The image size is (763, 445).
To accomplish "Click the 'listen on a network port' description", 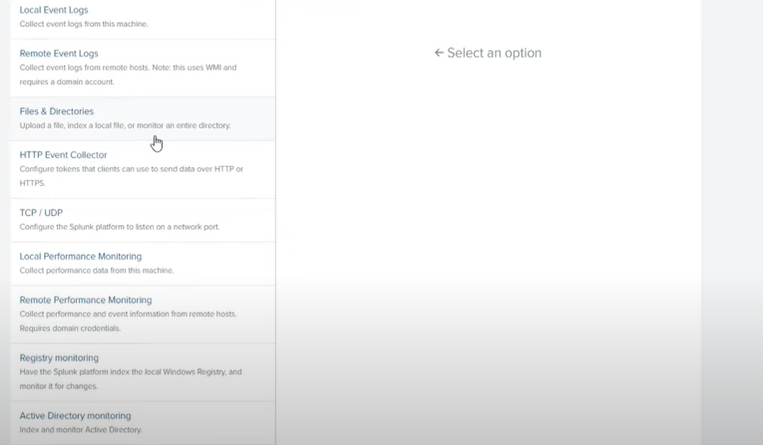I will pos(119,227).
